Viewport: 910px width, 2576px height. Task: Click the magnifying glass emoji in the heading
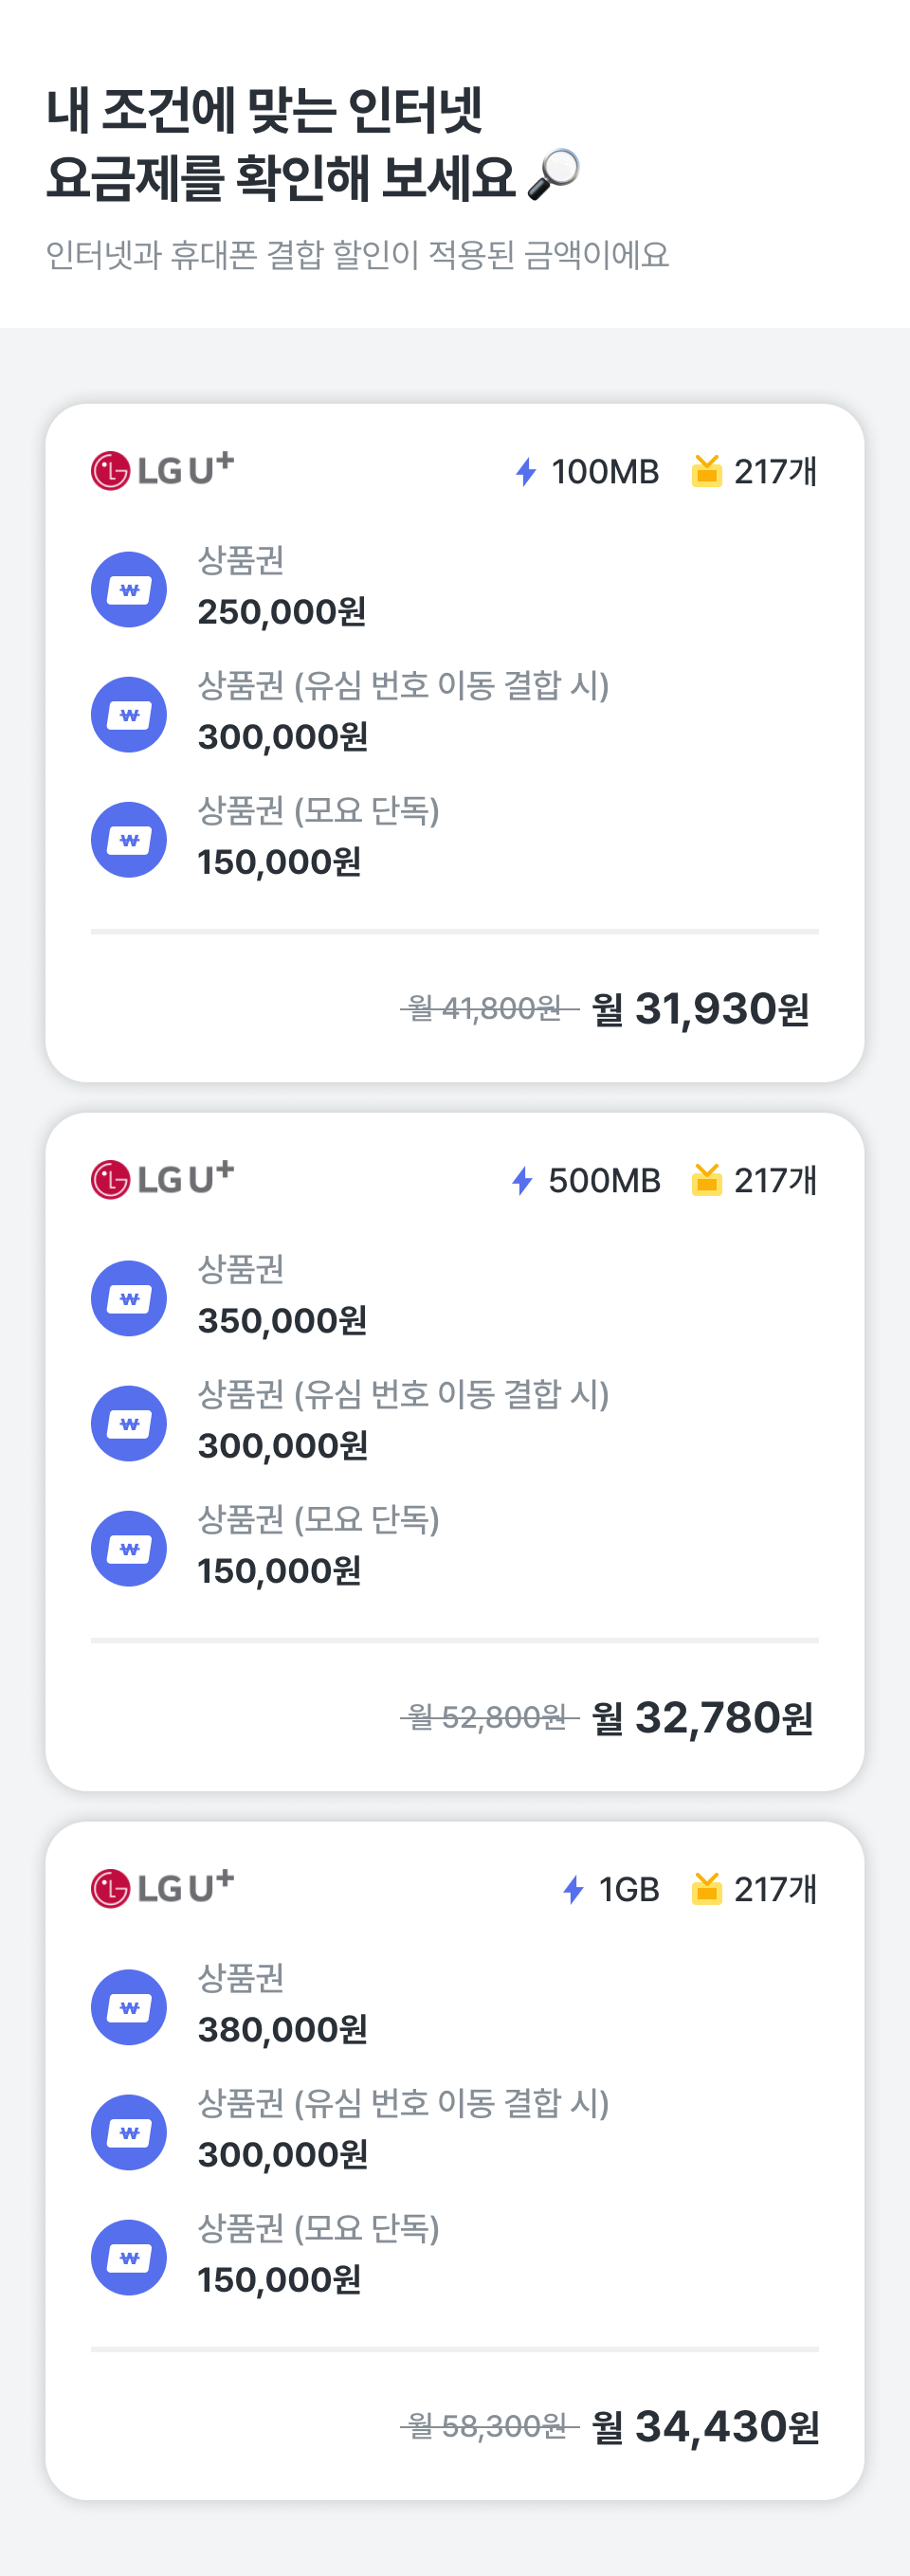click(554, 175)
